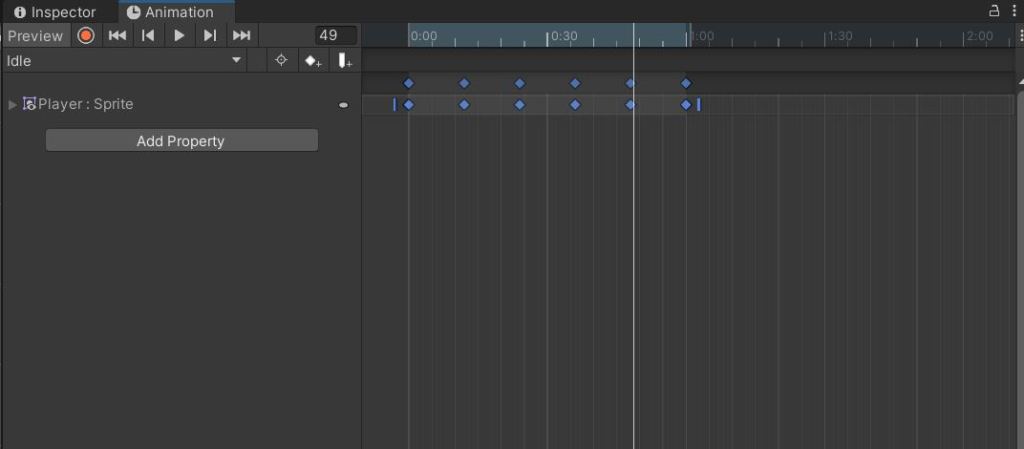Open the Animation window options menu
This screenshot has height=449, width=1024.
pos(1016,10)
